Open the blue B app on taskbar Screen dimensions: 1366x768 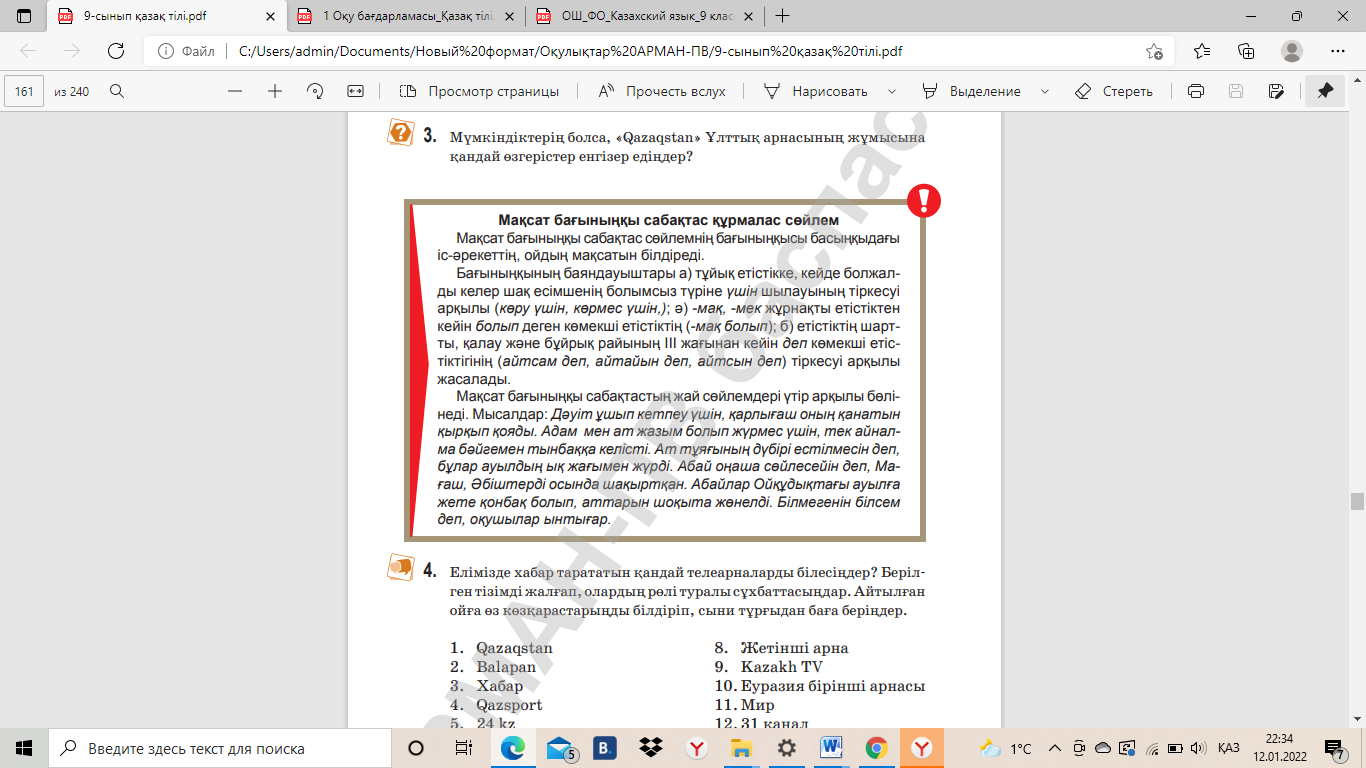click(x=605, y=748)
